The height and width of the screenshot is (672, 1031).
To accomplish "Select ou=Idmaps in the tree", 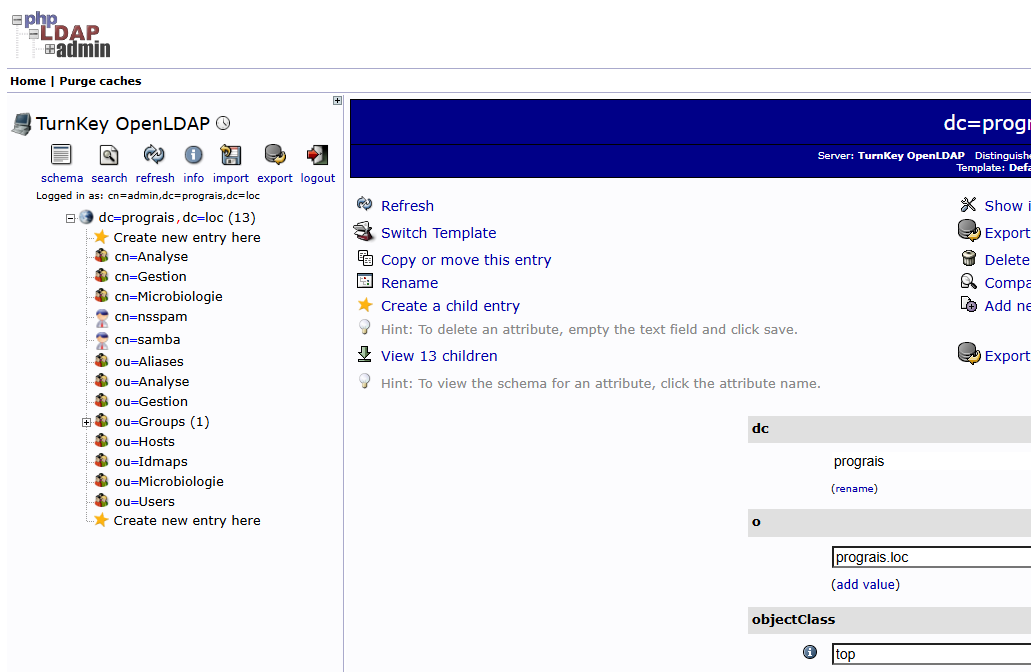I will click(151, 462).
